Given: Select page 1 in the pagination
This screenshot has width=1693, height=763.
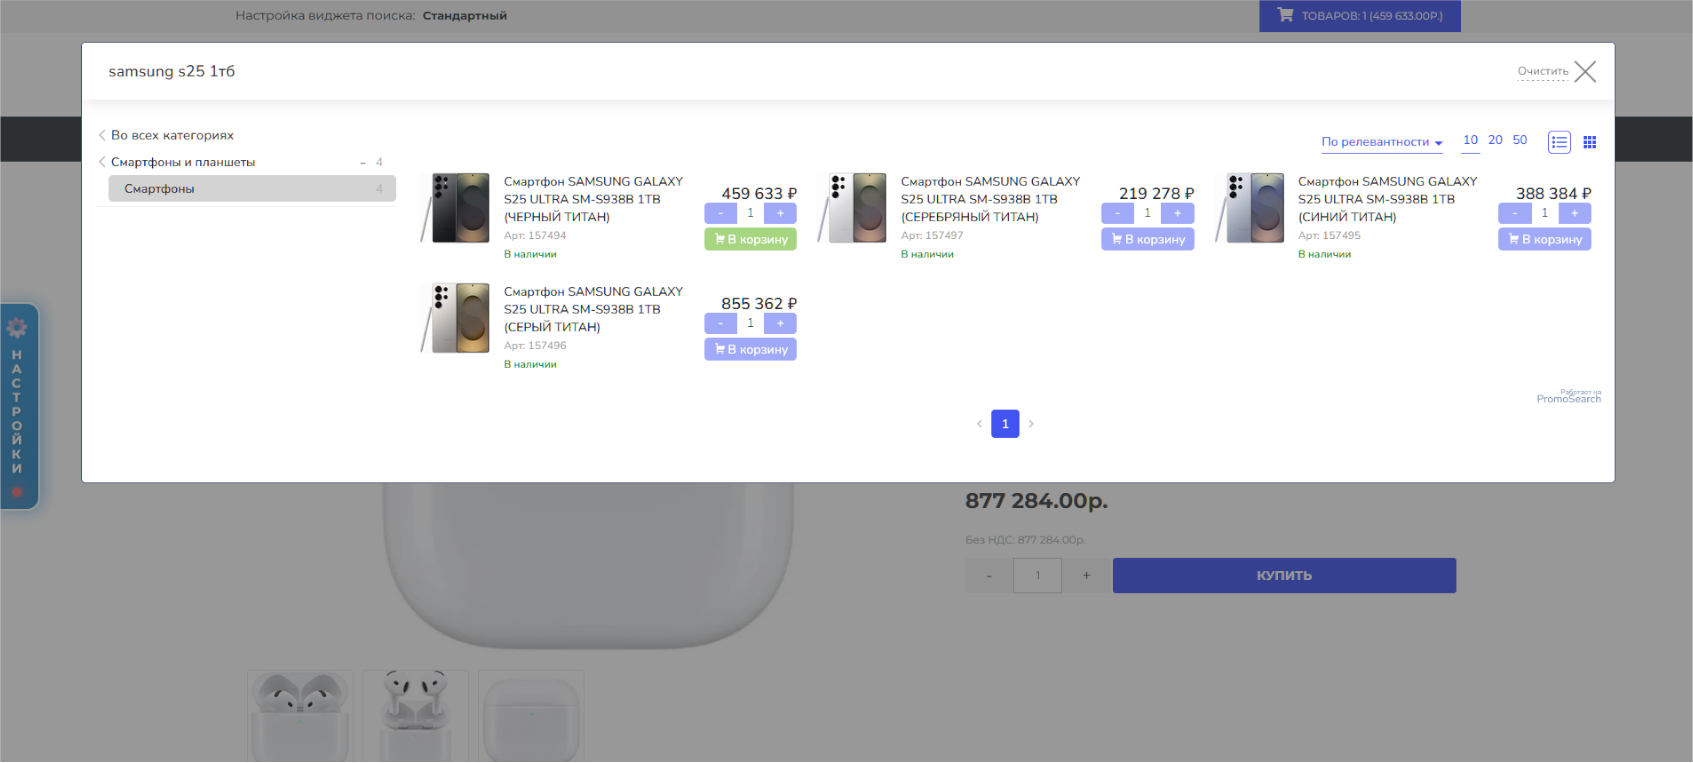Looking at the screenshot, I should pyautogui.click(x=1005, y=424).
